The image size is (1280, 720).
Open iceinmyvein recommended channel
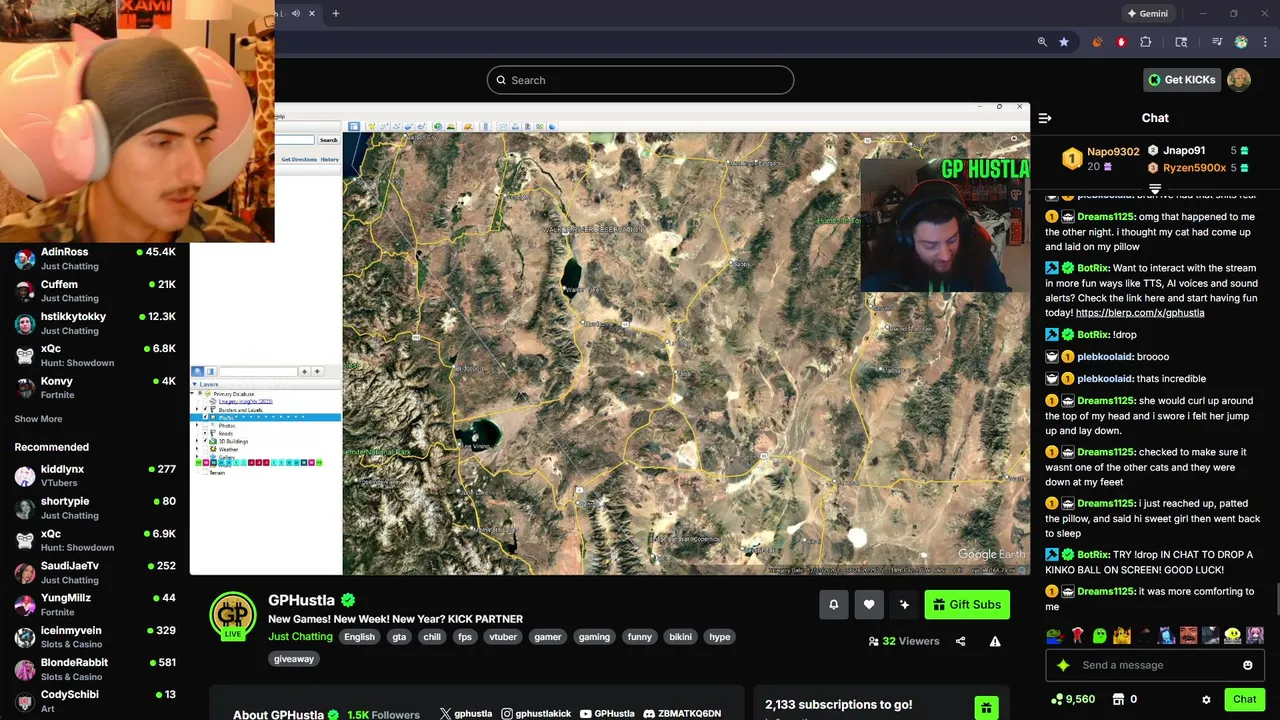[95, 637]
